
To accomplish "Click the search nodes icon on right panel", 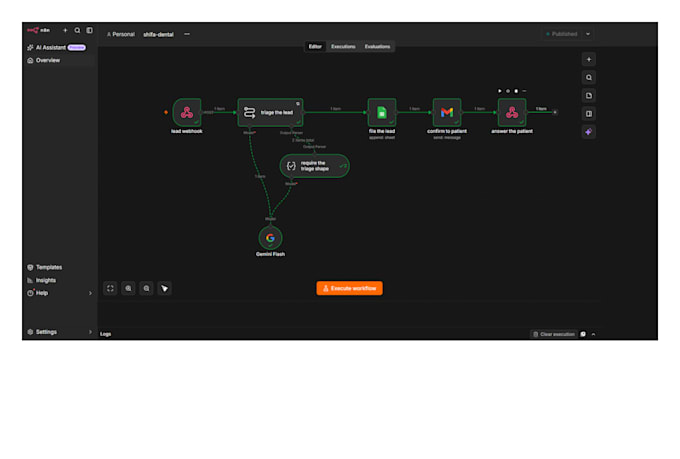I will tap(588, 78).
